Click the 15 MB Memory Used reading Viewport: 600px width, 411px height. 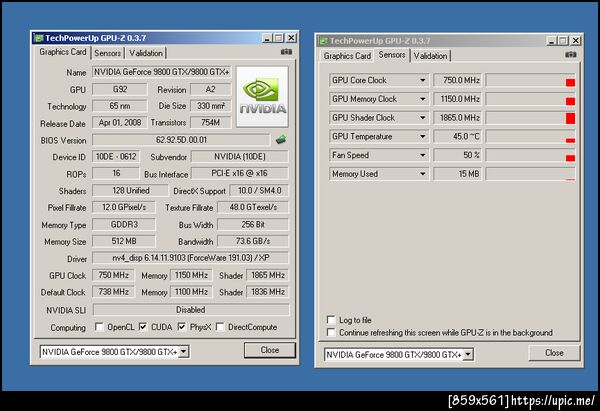tap(458, 174)
